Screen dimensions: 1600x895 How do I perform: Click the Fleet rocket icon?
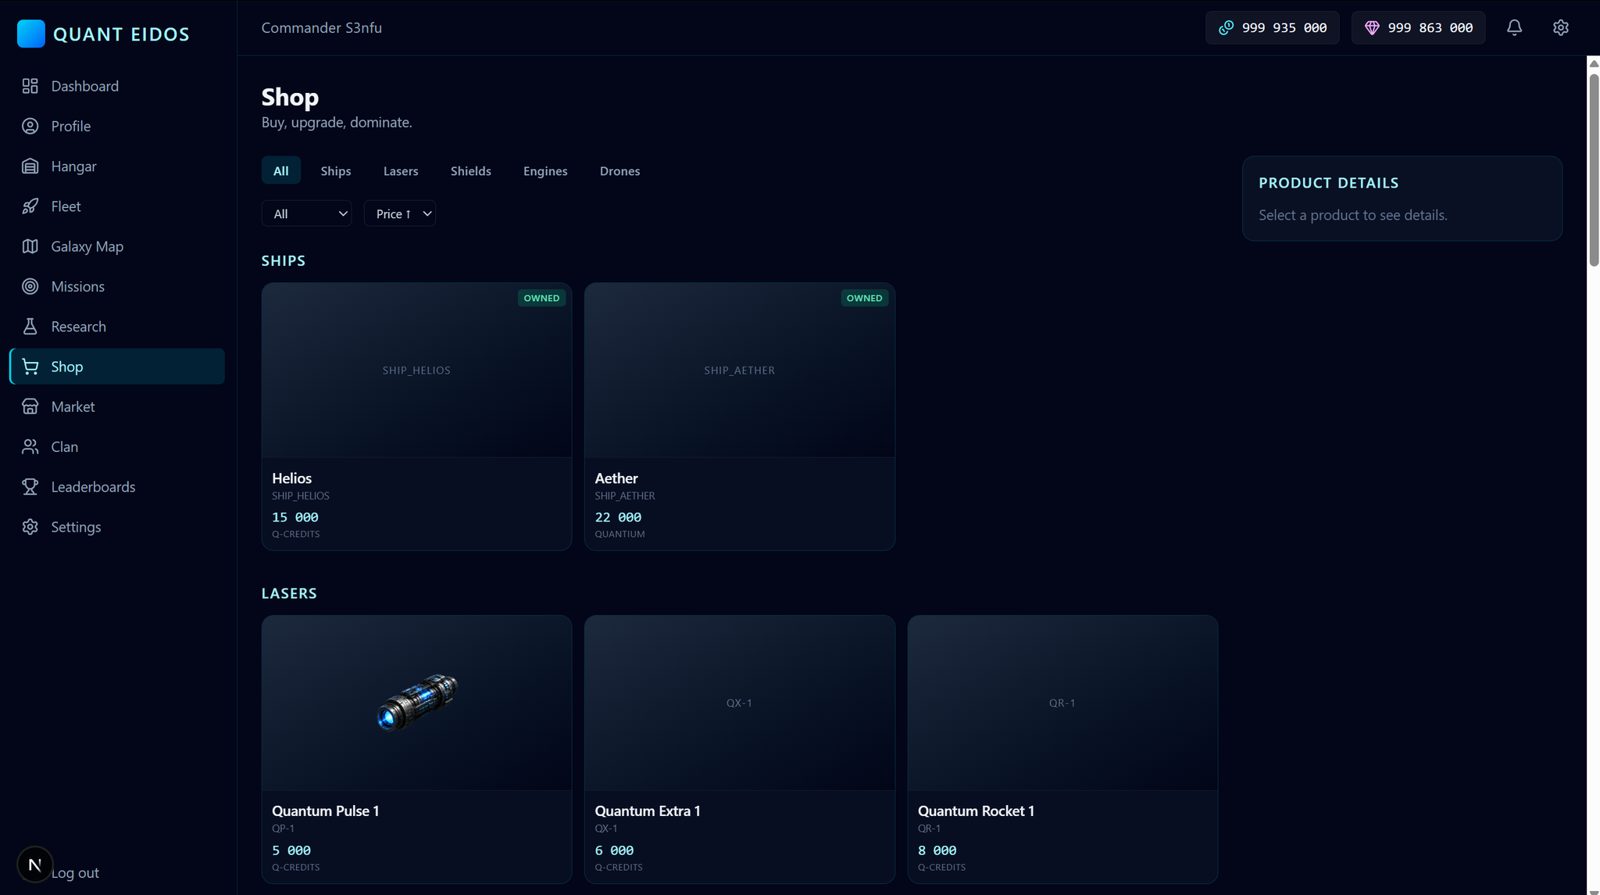pyautogui.click(x=30, y=206)
